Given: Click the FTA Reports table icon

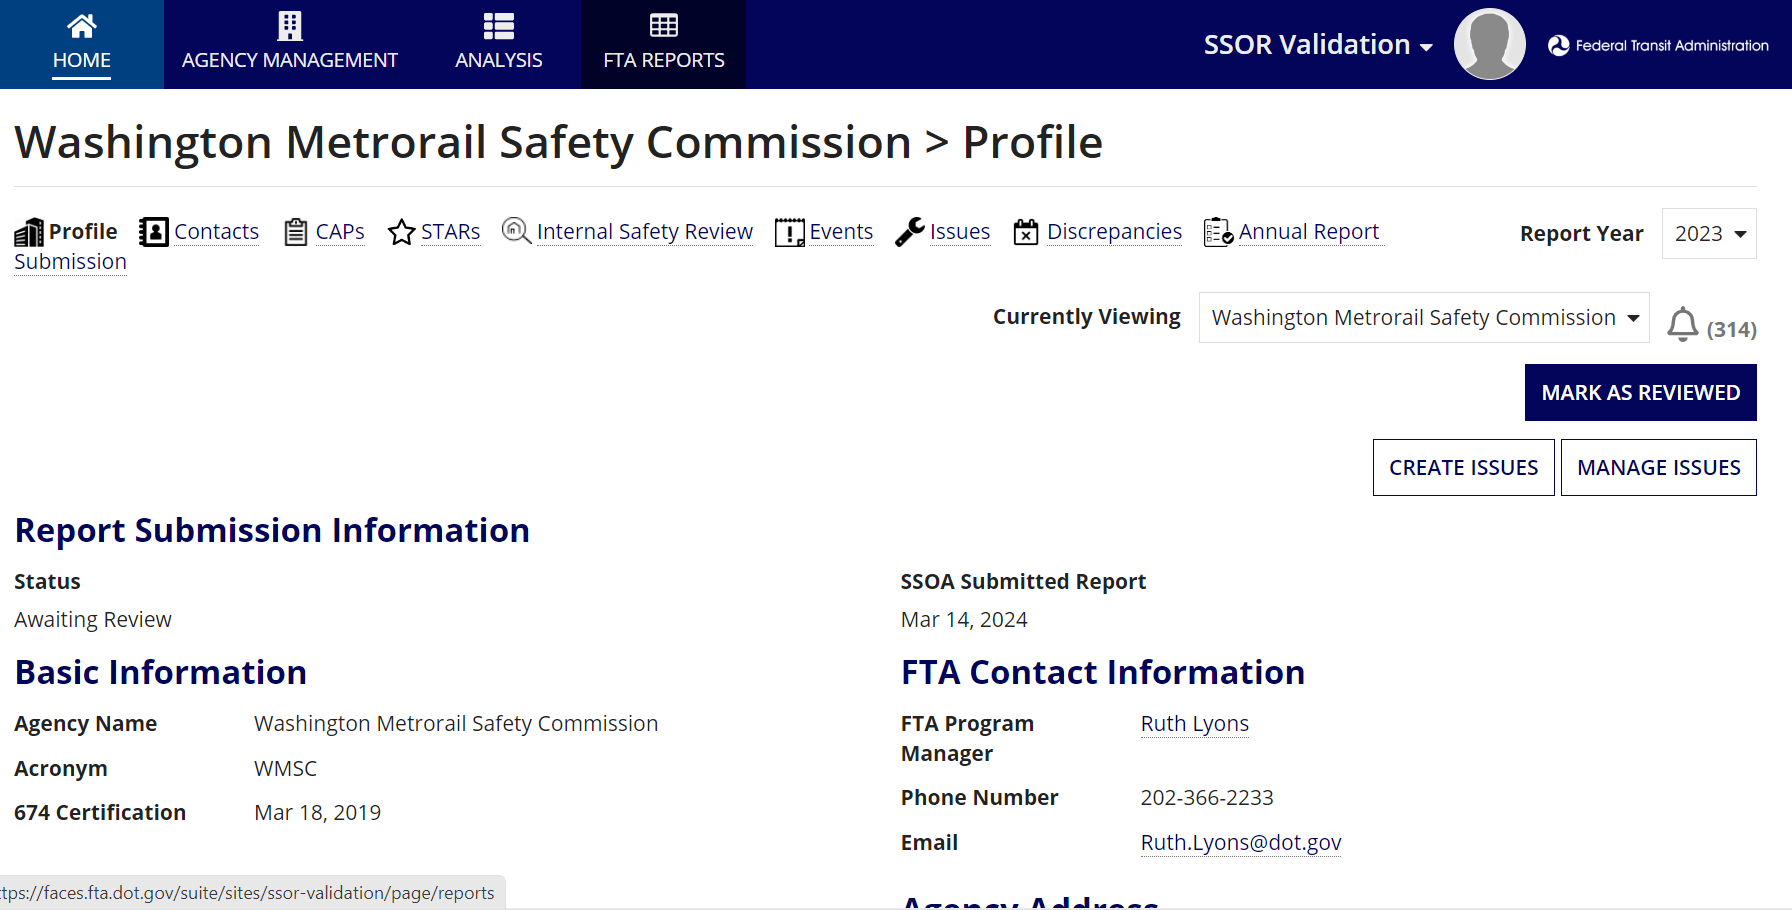Looking at the screenshot, I should 664,26.
